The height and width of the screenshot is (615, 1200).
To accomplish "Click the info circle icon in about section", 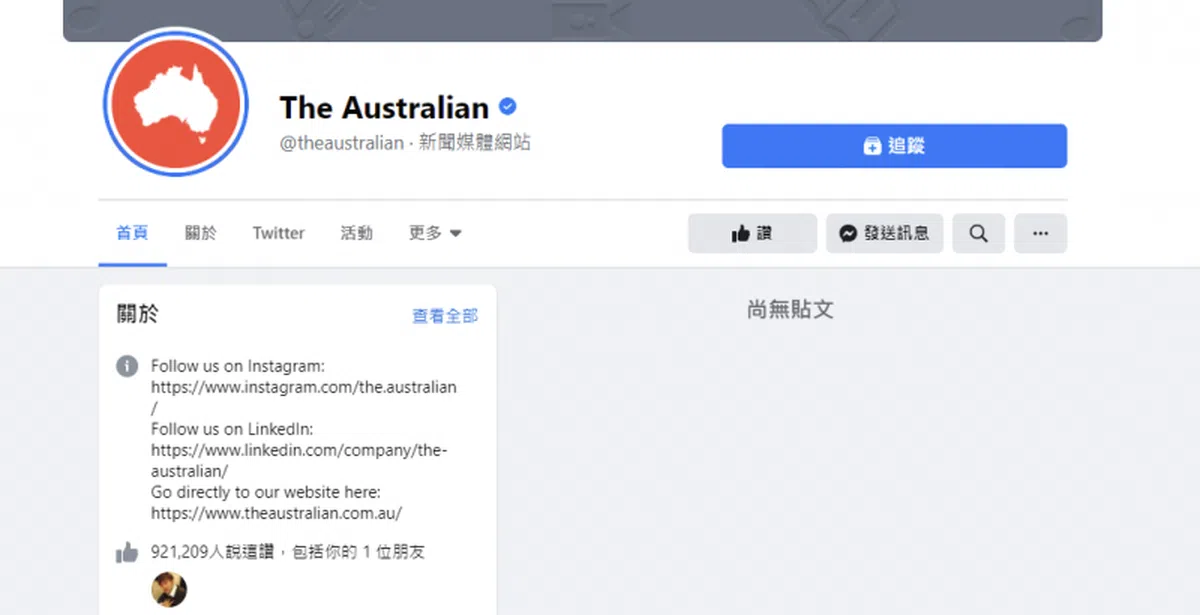I will [127, 366].
